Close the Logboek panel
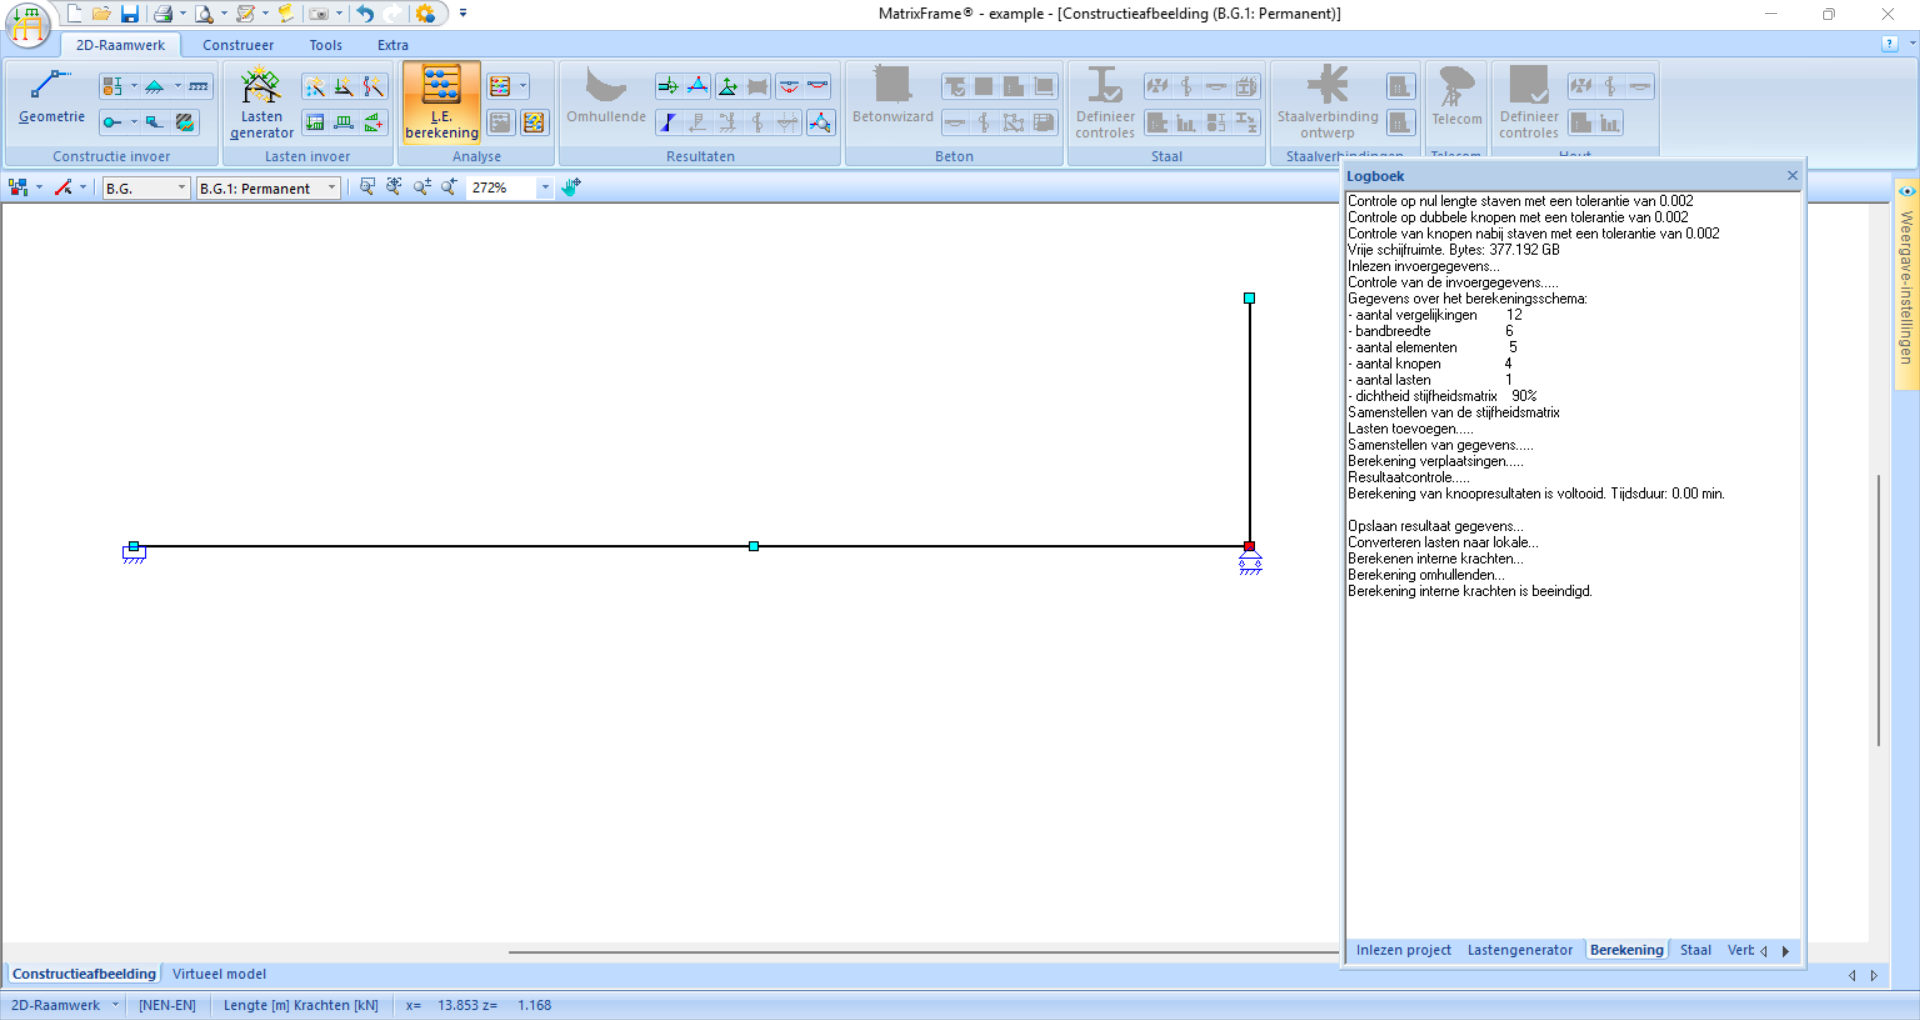The image size is (1920, 1020). click(x=1792, y=176)
